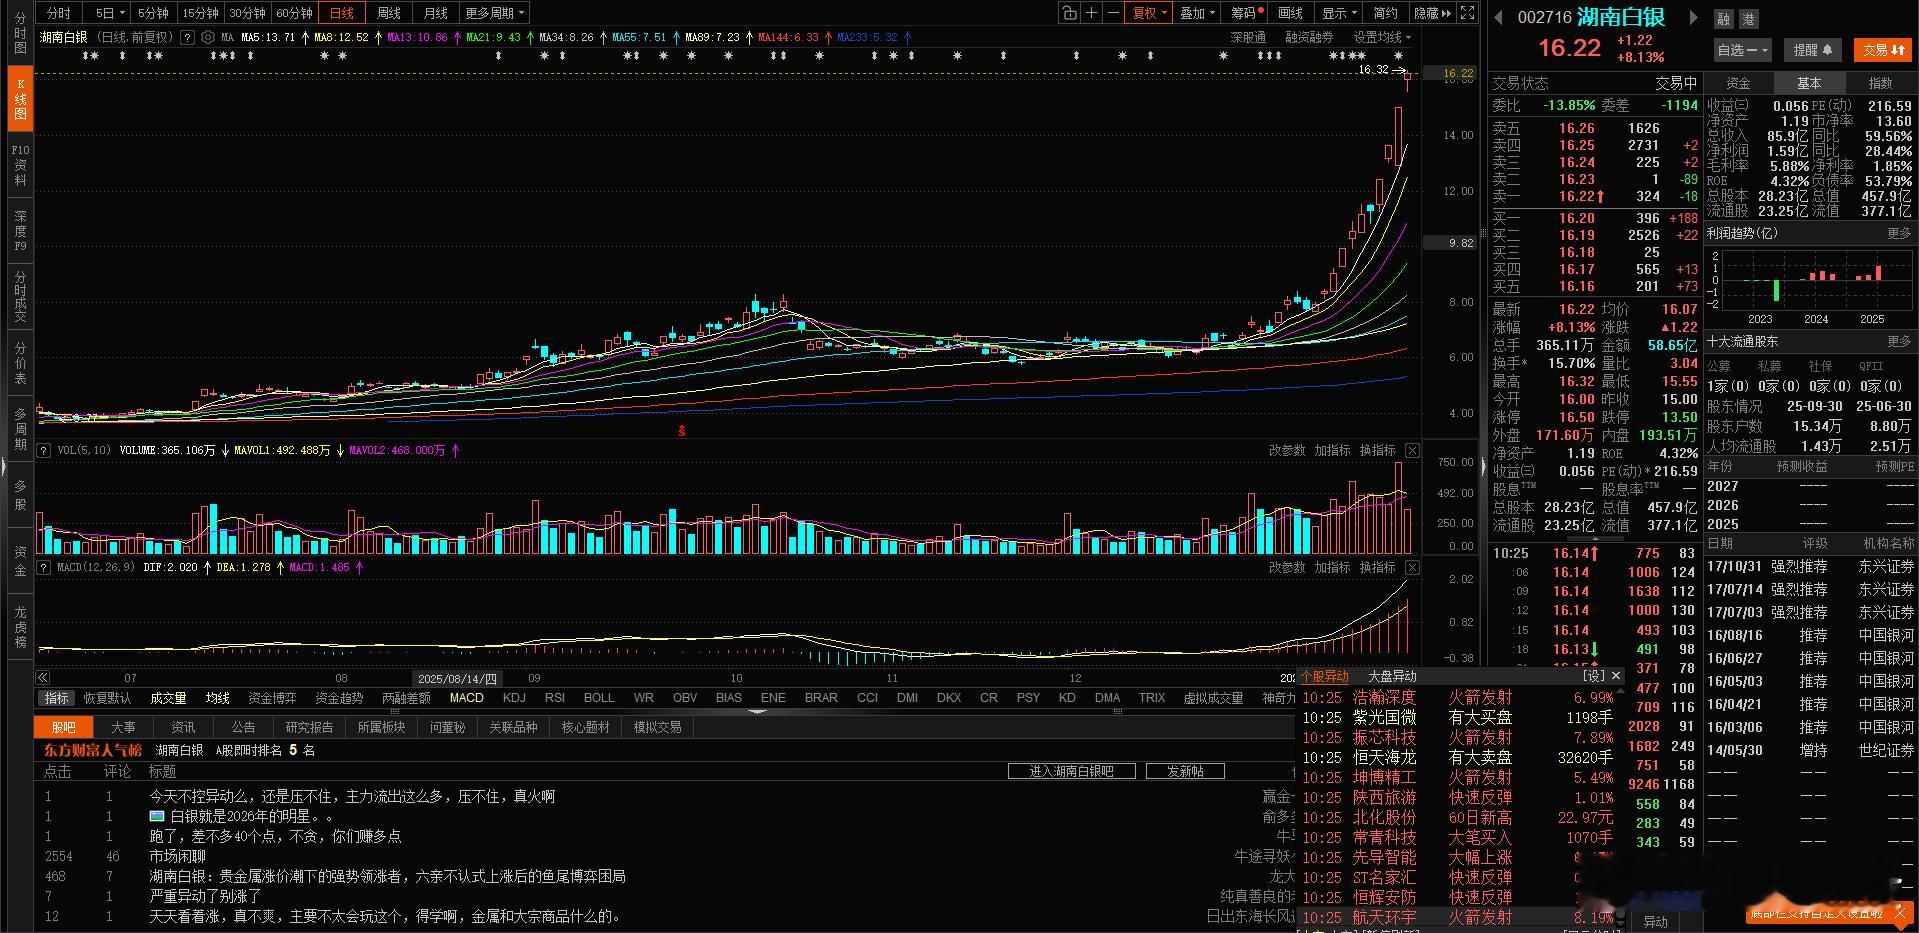Open 研究报告 tab in bottom panel
The width and height of the screenshot is (1919, 933).
click(309, 727)
